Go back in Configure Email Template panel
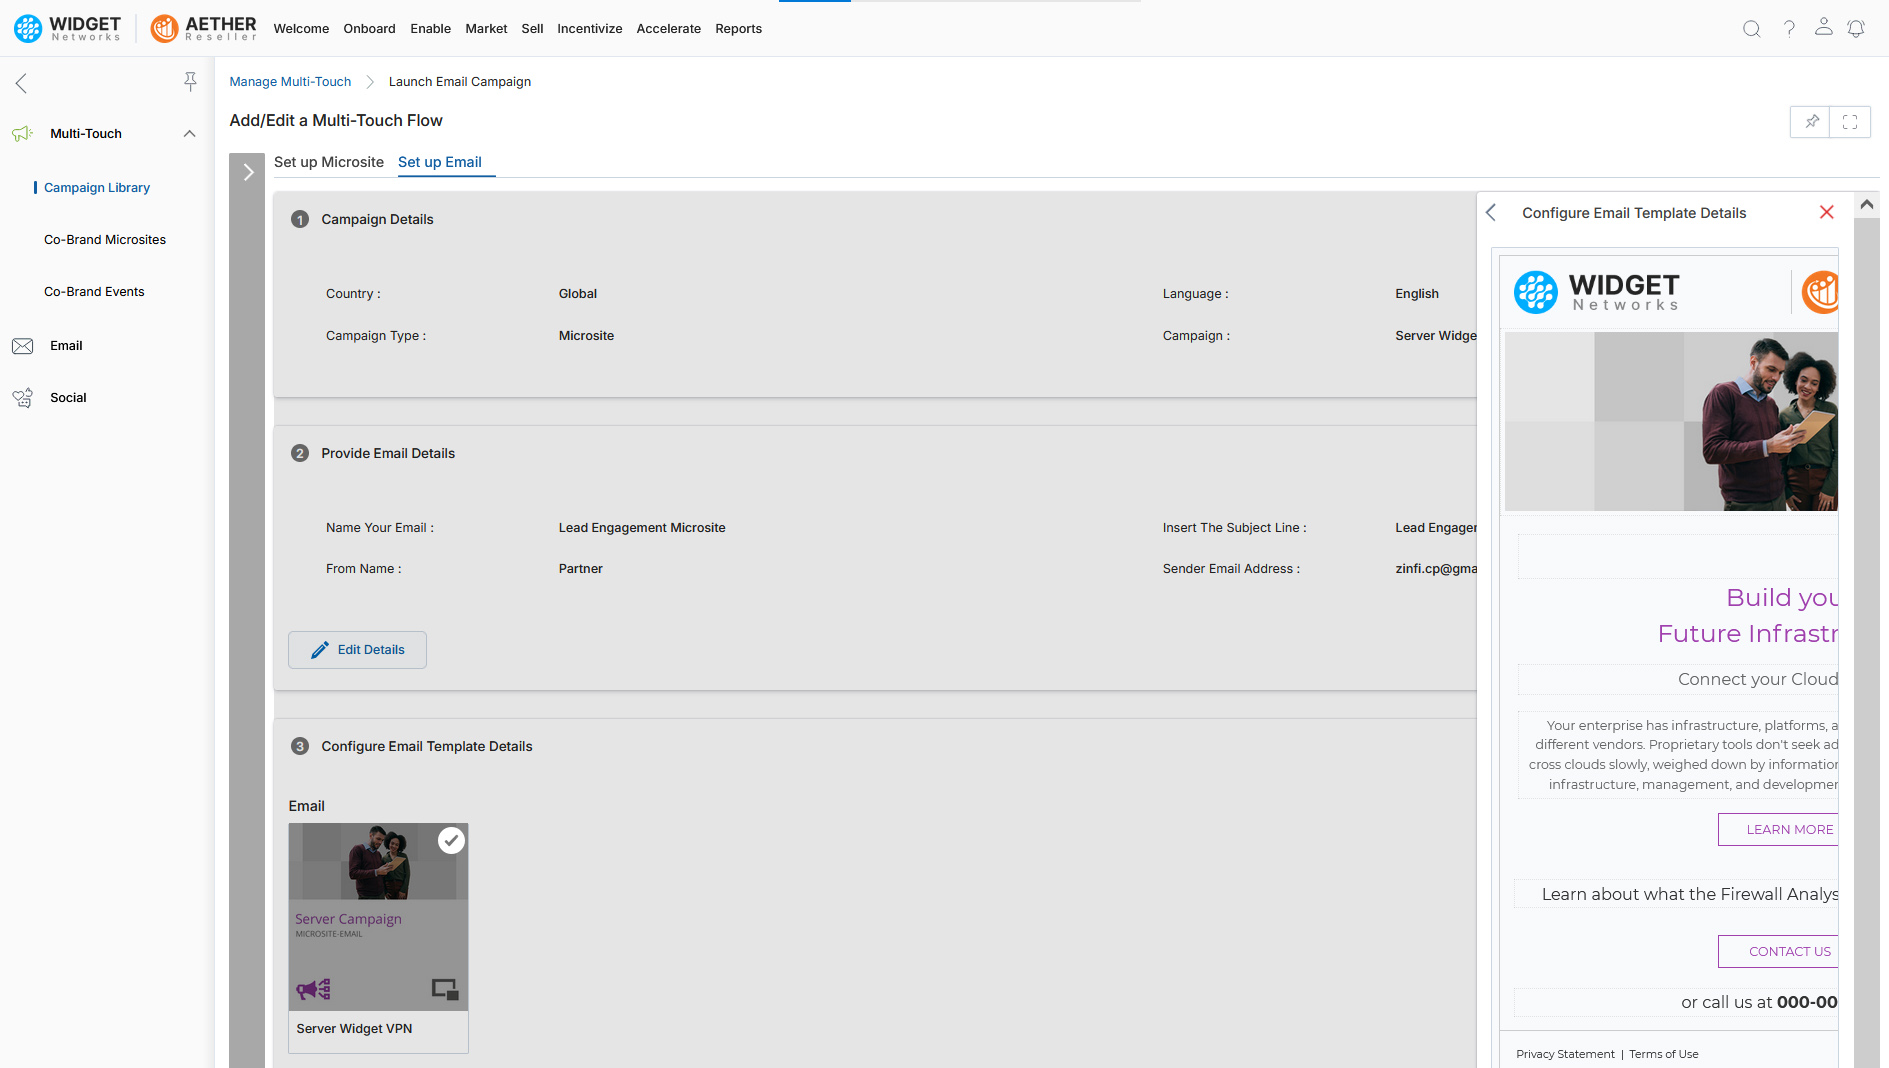Image resolution: width=1889 pixels, height=1068 pixels. pos(1491,213)
